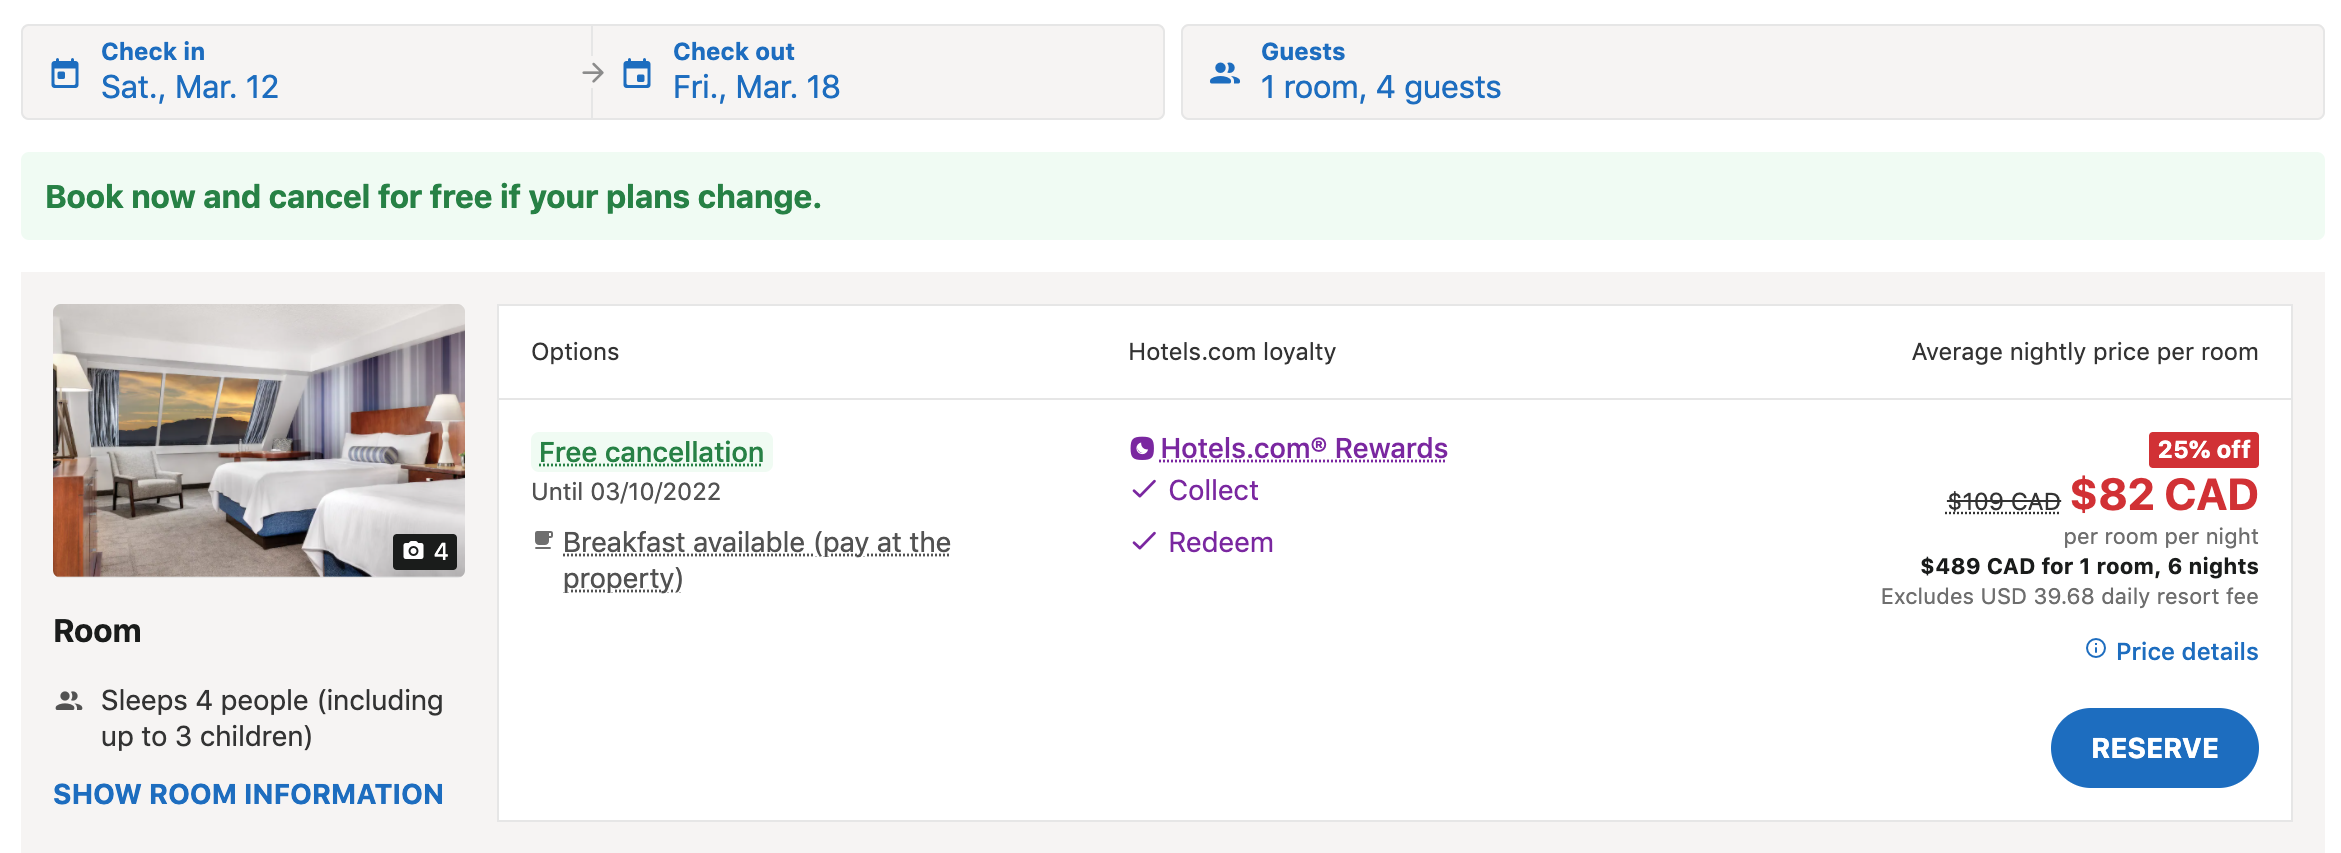Open the photo gallery camera badge

click(x=425, y=551)
